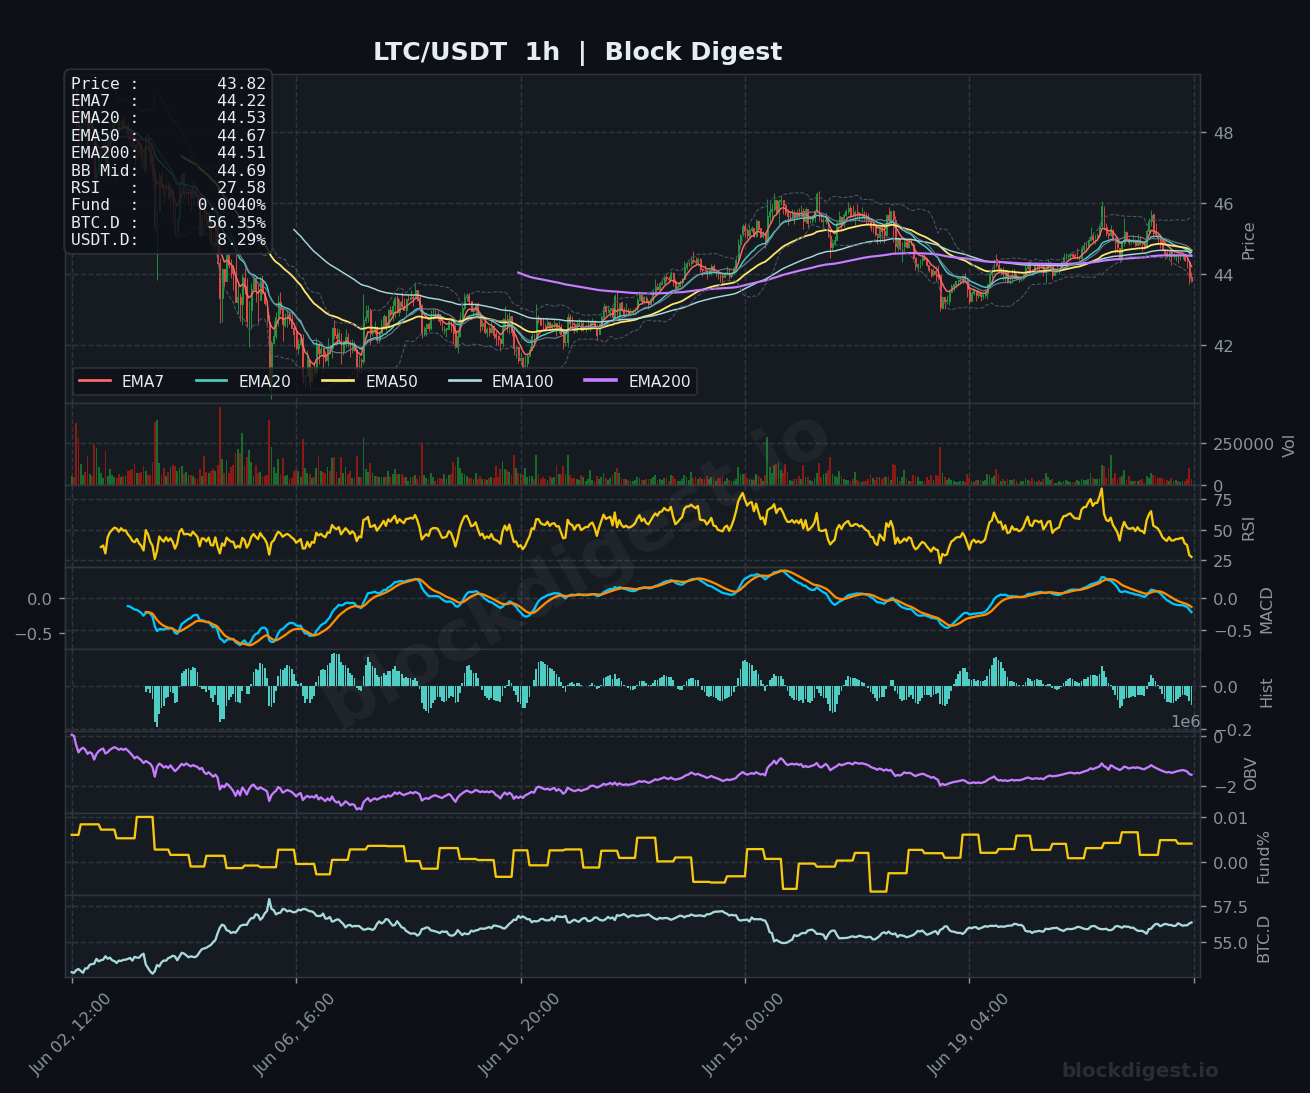
Task: Click the EMA50 44.67 value row
Action: pyautogui.click(x=168, y=136)
